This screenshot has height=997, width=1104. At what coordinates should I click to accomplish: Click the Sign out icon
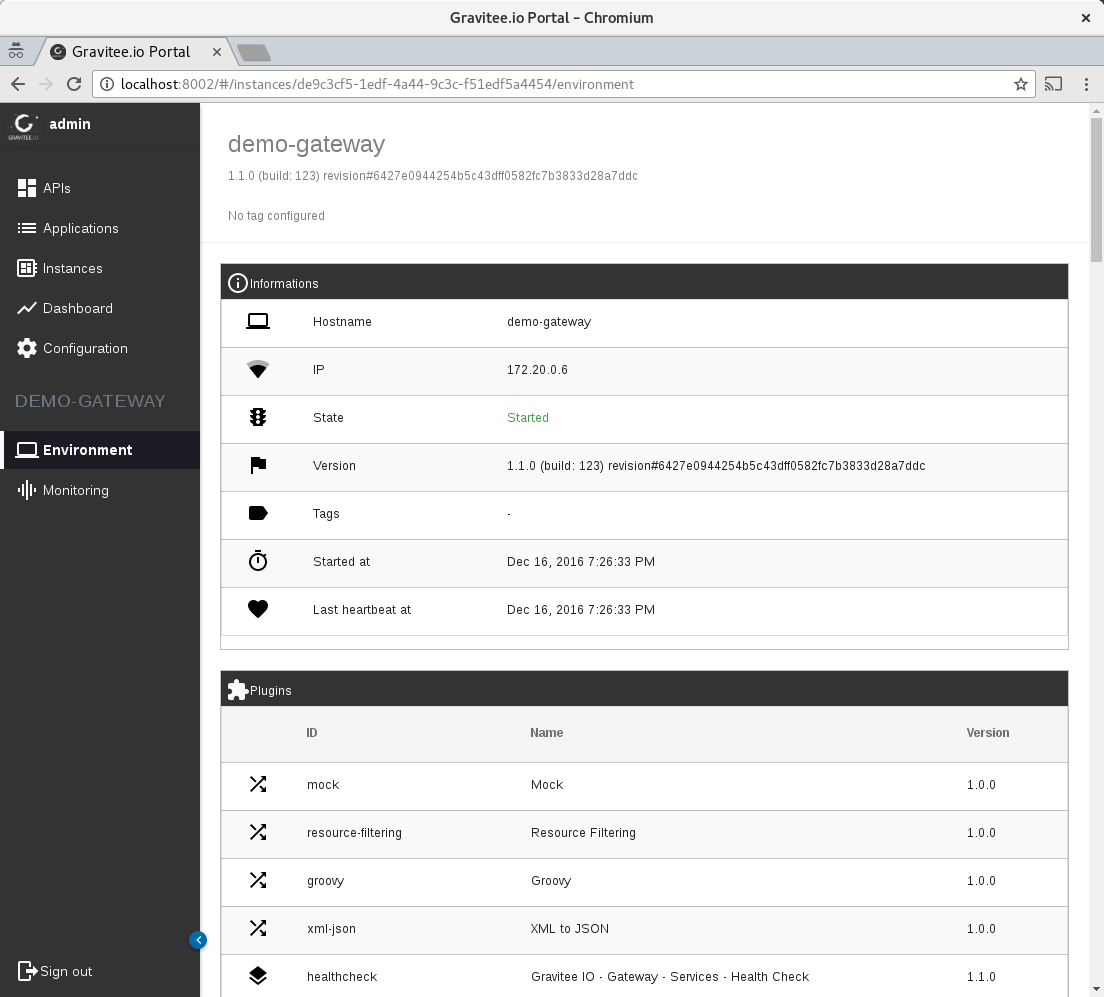[27, 971]
